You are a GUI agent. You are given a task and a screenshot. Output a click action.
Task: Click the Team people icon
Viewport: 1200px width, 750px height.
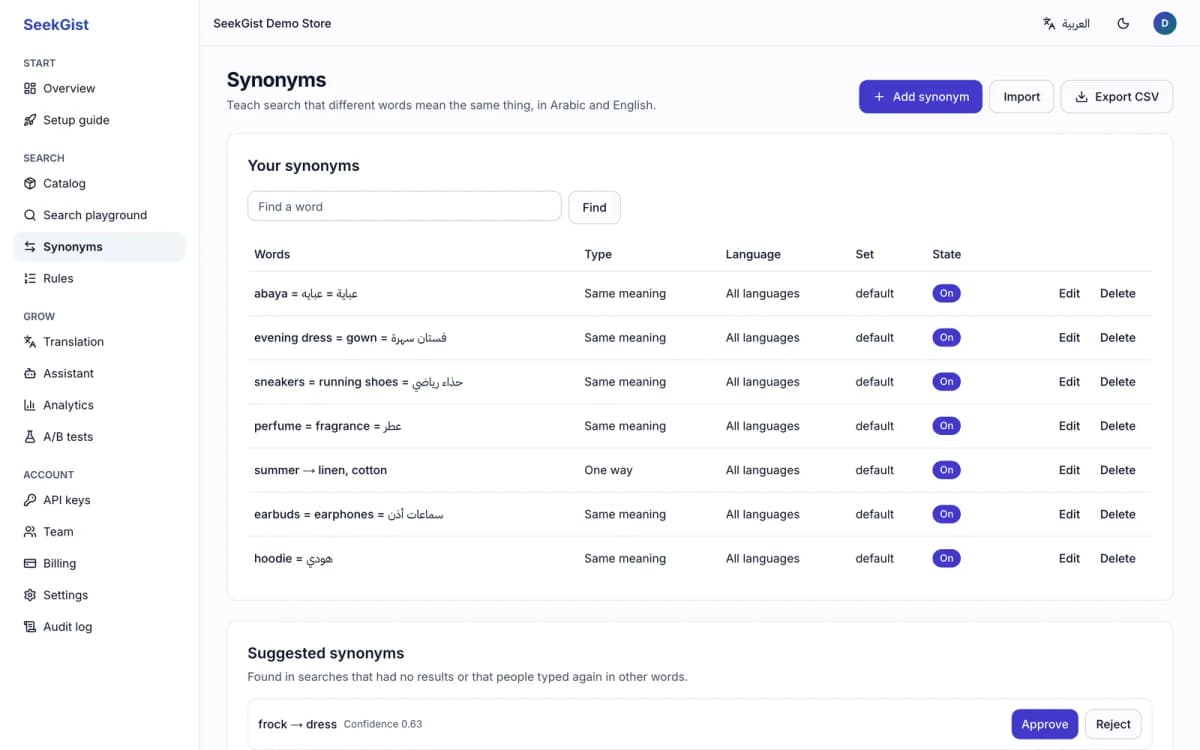point(30,532)
